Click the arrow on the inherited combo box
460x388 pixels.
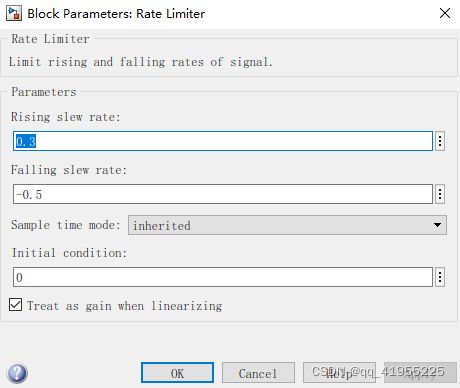tap(437, 225)
